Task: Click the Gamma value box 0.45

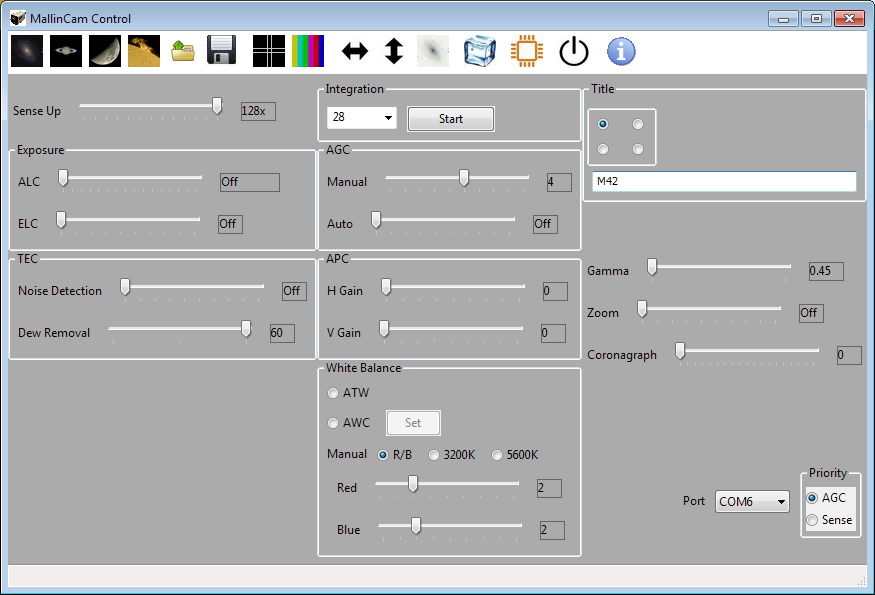Action: coord(826,271)
